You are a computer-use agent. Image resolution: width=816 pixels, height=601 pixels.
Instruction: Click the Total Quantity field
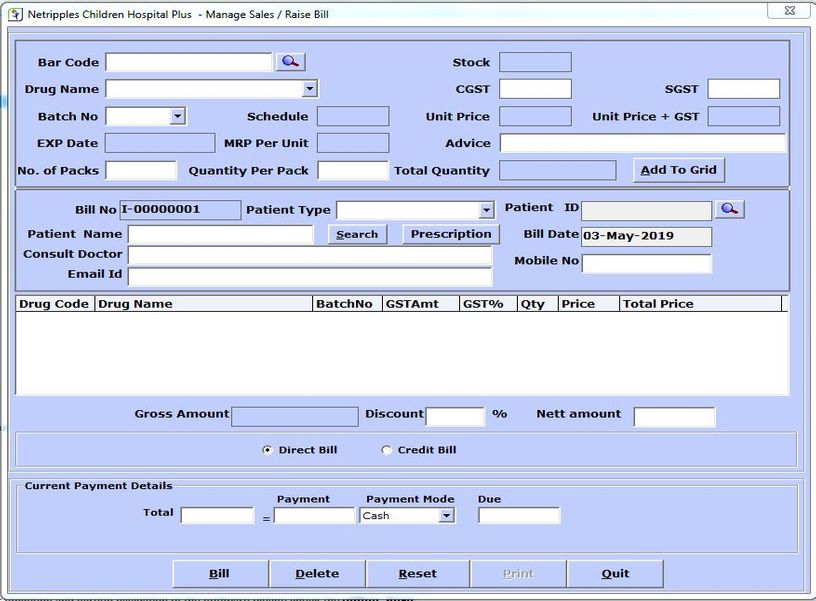(x=557, y=170)
